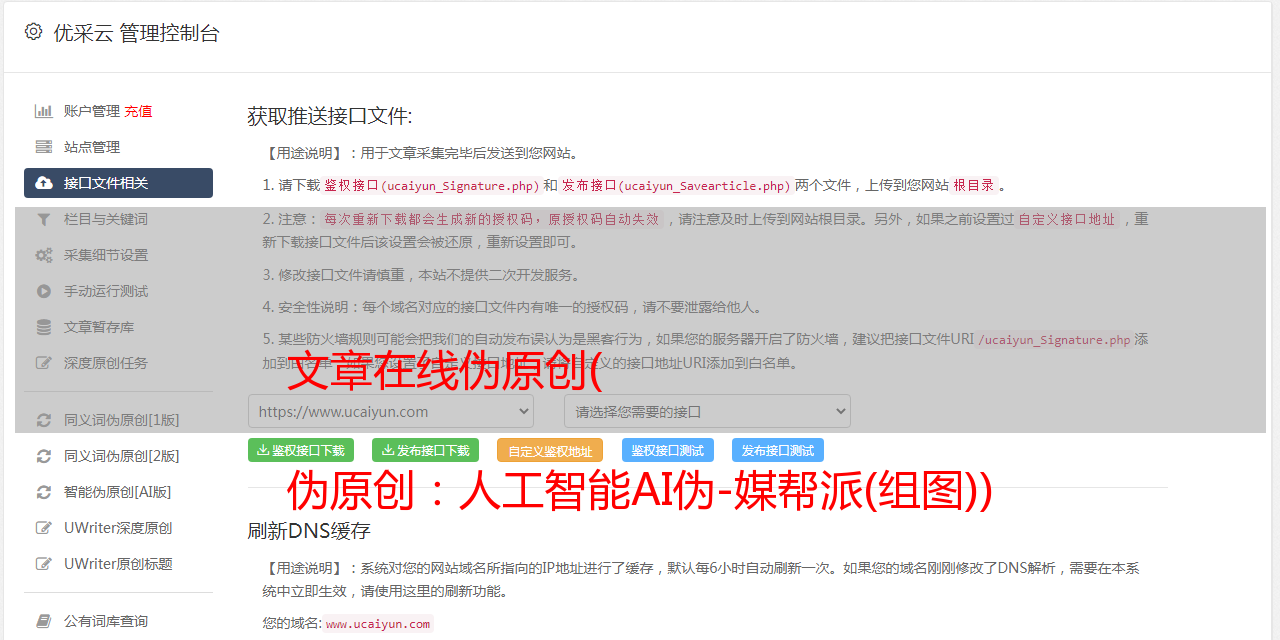The height and width of the screenshot is (640, 1280).
Task: Click the bar chart icon for 账户管理
Action: tap(44, 111)
